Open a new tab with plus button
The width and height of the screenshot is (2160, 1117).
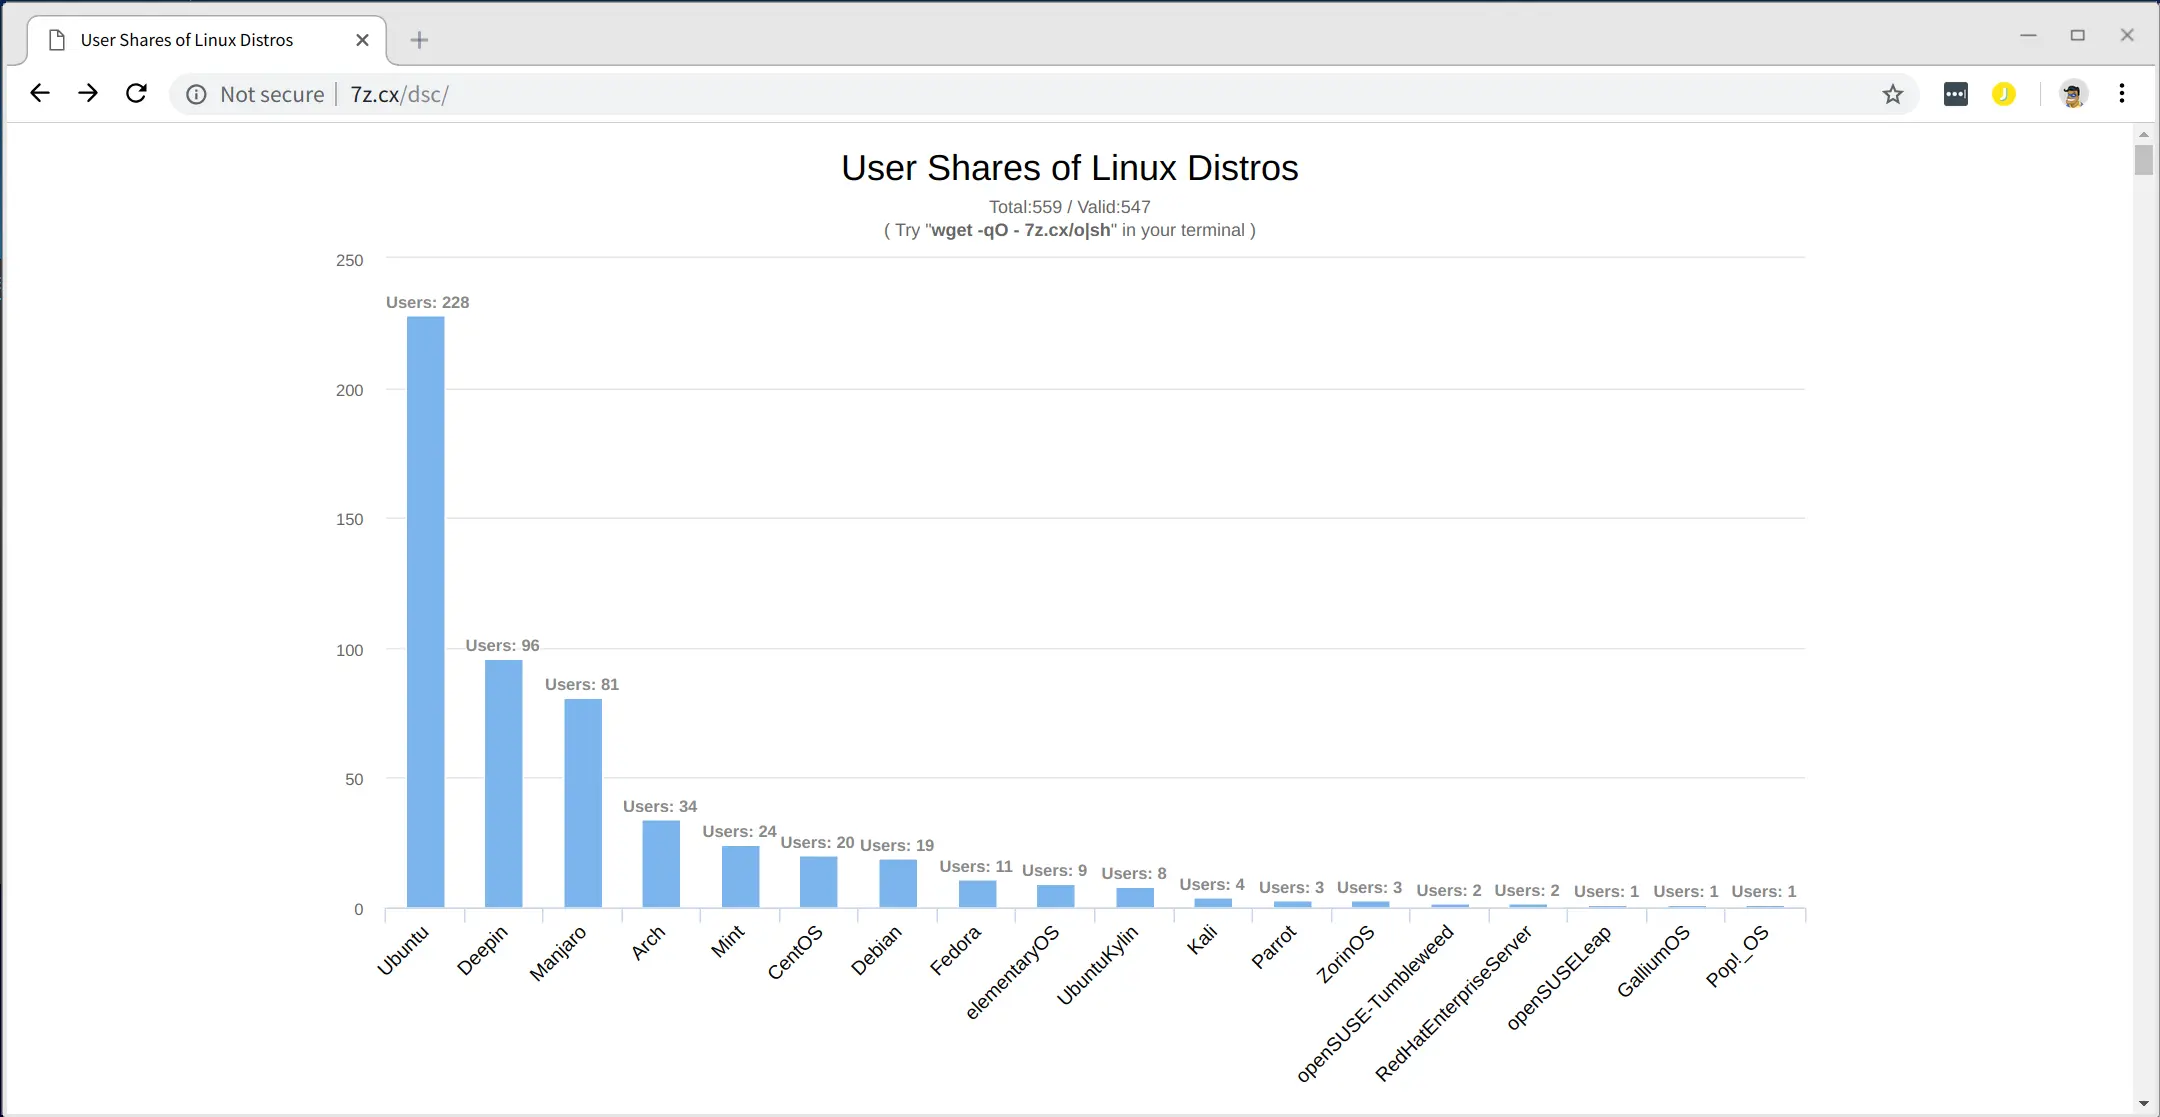420,40
